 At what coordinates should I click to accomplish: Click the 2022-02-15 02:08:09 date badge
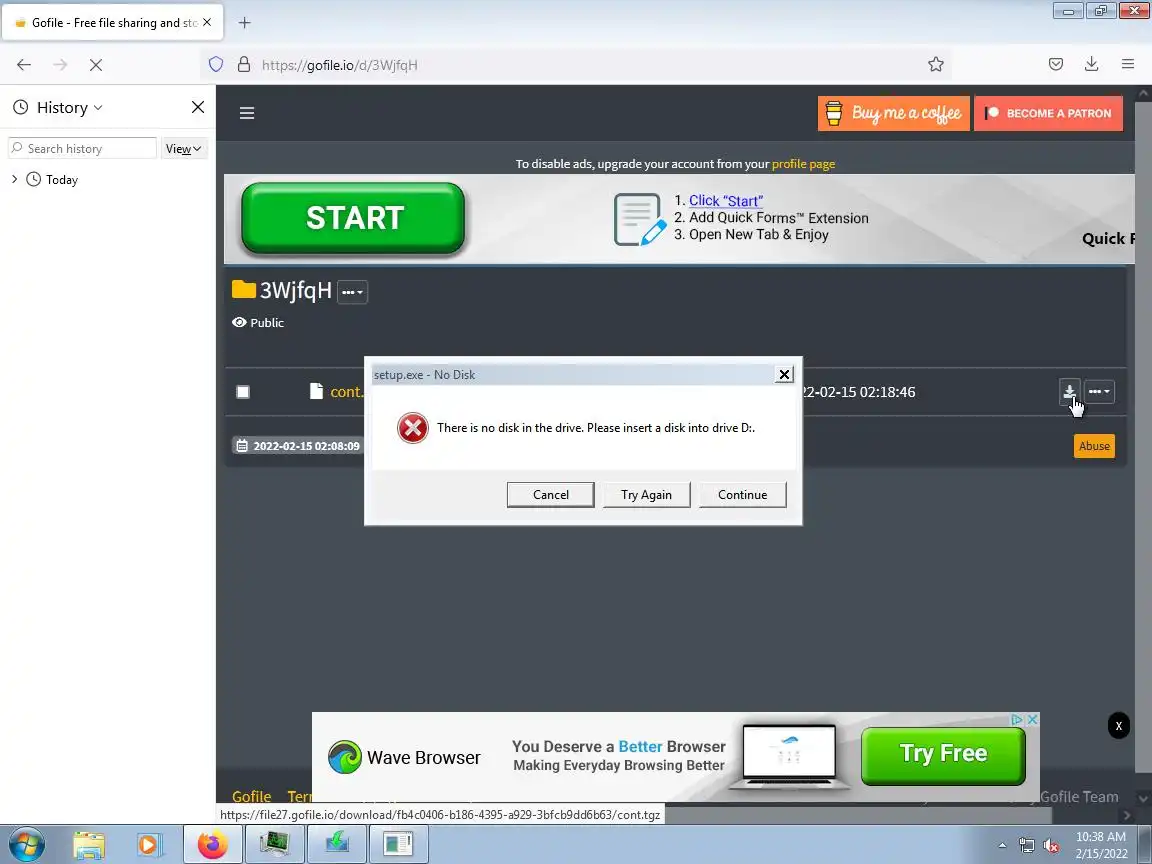pyautogui.click(x=298, y=446)
